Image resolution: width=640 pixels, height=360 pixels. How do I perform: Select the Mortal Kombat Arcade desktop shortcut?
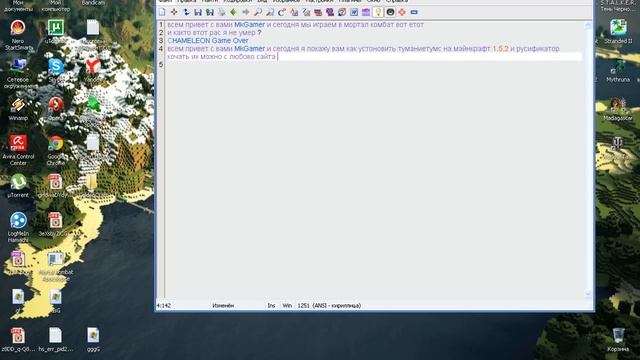coord(56,266)
